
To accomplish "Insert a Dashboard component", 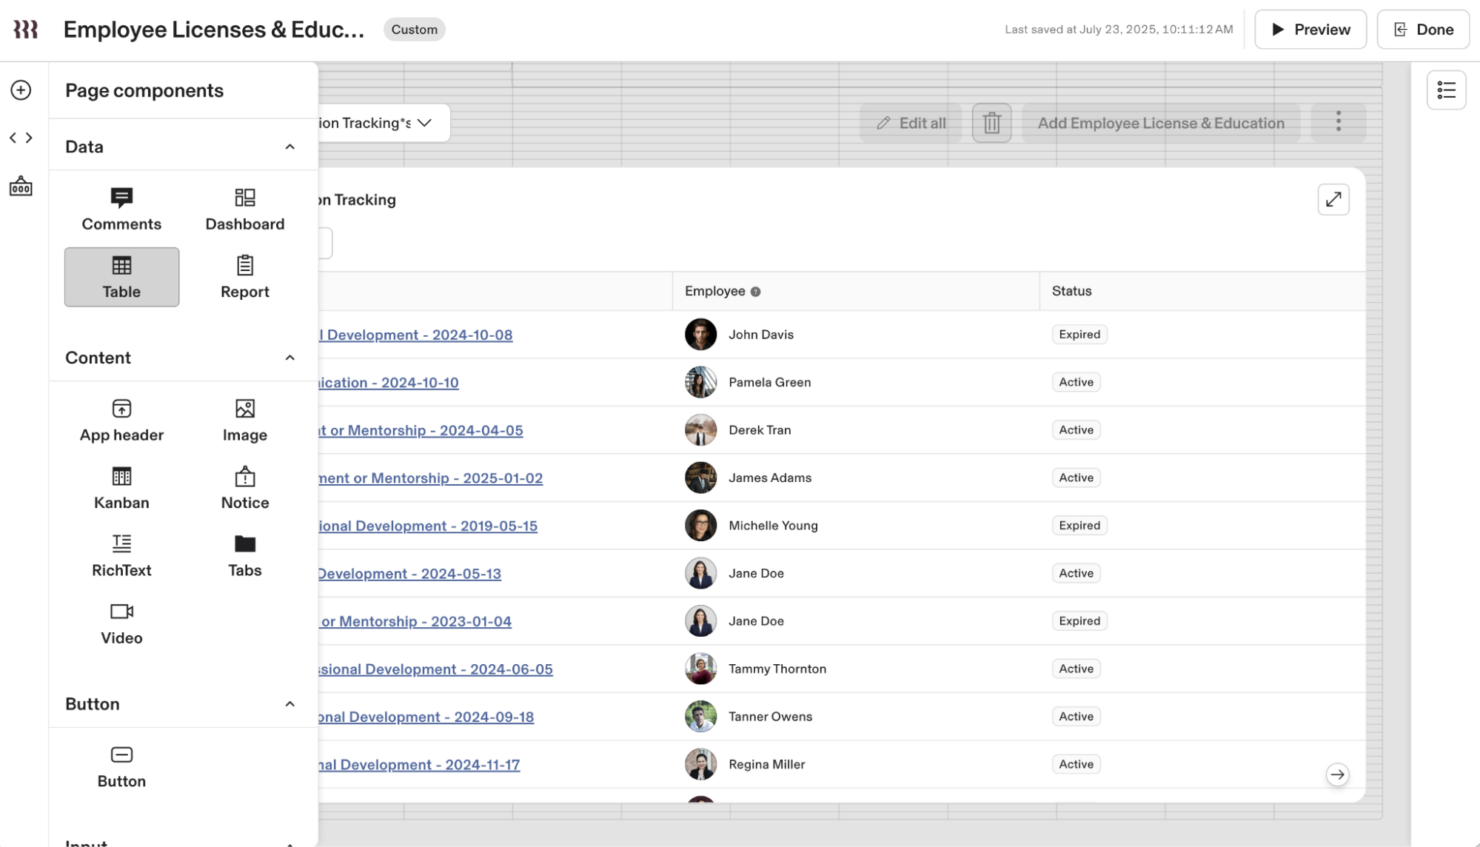I will 244,209.
